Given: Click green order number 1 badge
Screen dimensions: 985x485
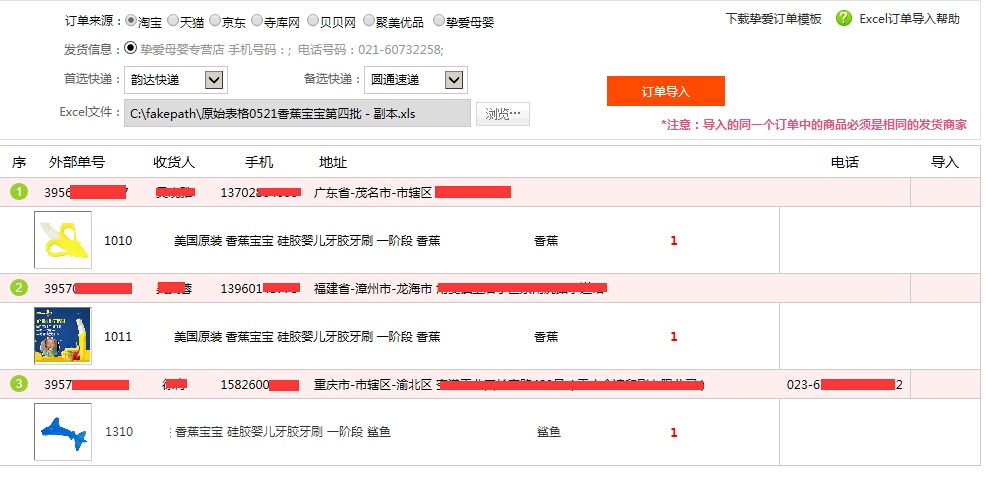Looking at the screenshot, I should [19, 192].
